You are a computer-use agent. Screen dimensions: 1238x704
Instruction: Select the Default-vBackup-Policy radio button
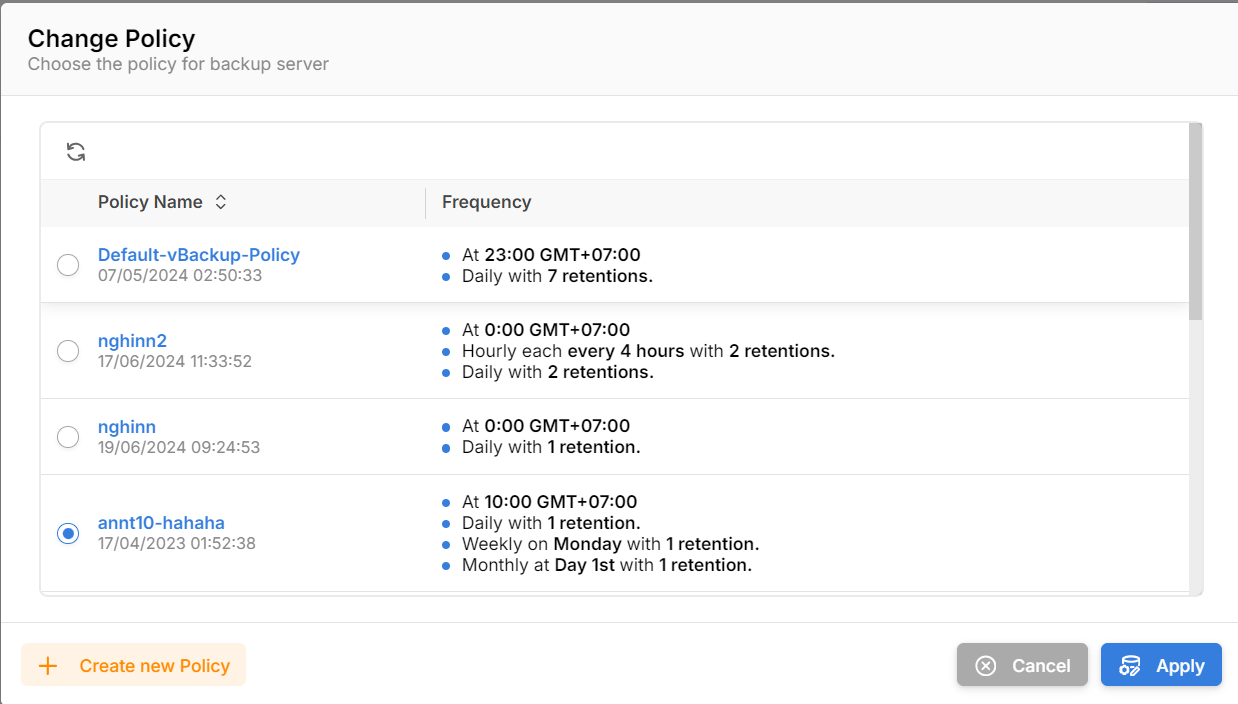click(x=68, y=265)
